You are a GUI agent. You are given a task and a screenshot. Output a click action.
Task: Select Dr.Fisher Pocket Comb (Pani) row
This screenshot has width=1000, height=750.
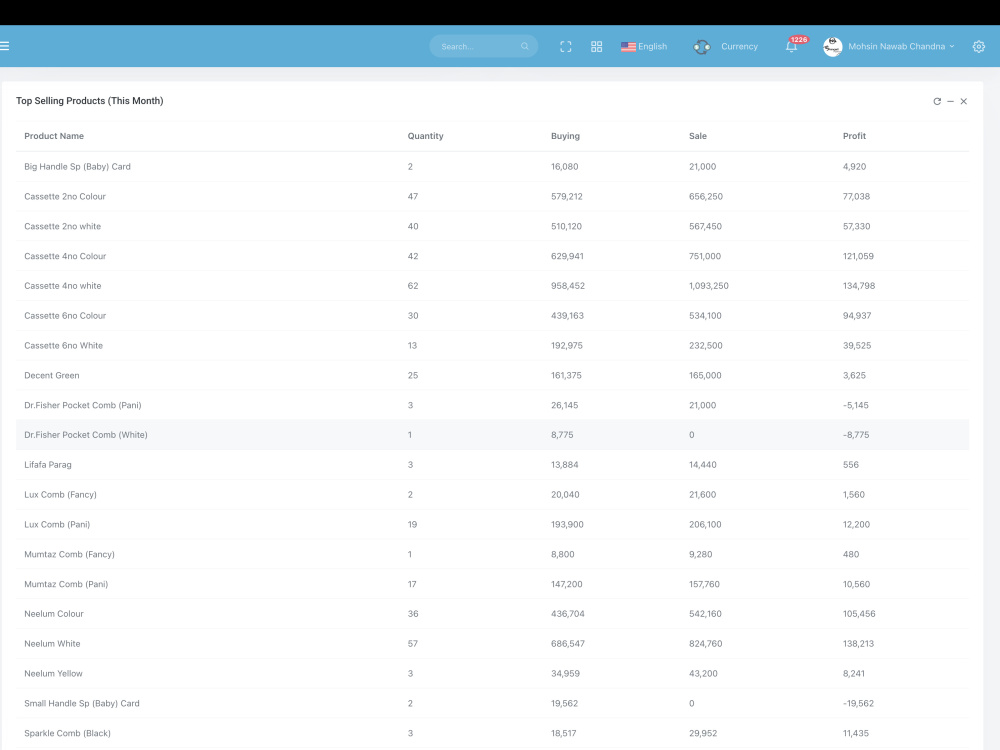pos(492,405)
